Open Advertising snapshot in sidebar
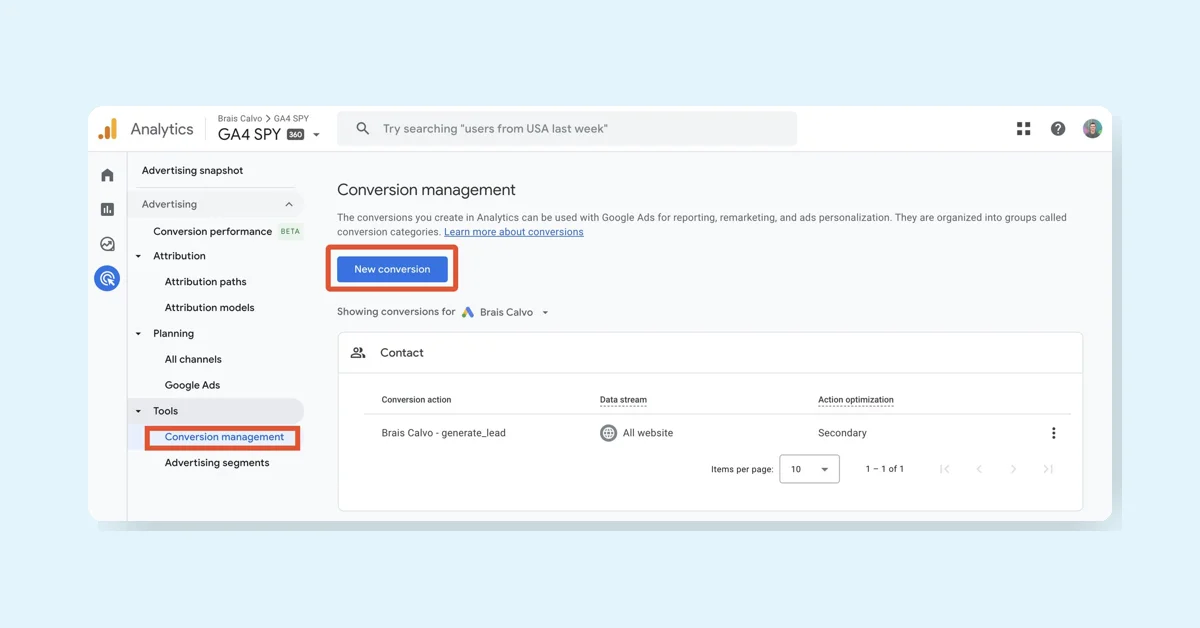Screen dimensions: 1200x628 pos(192,170)
